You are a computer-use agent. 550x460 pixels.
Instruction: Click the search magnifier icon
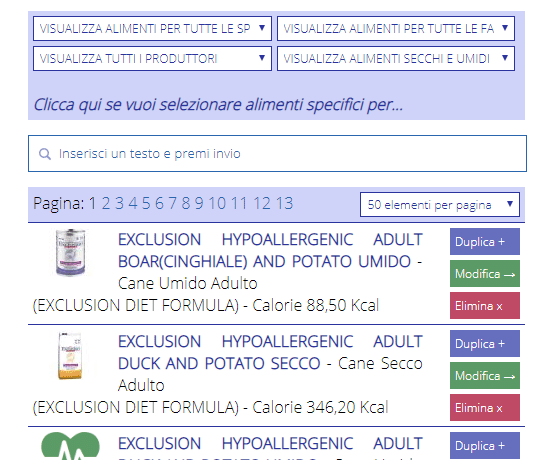(x=45, y=154)
